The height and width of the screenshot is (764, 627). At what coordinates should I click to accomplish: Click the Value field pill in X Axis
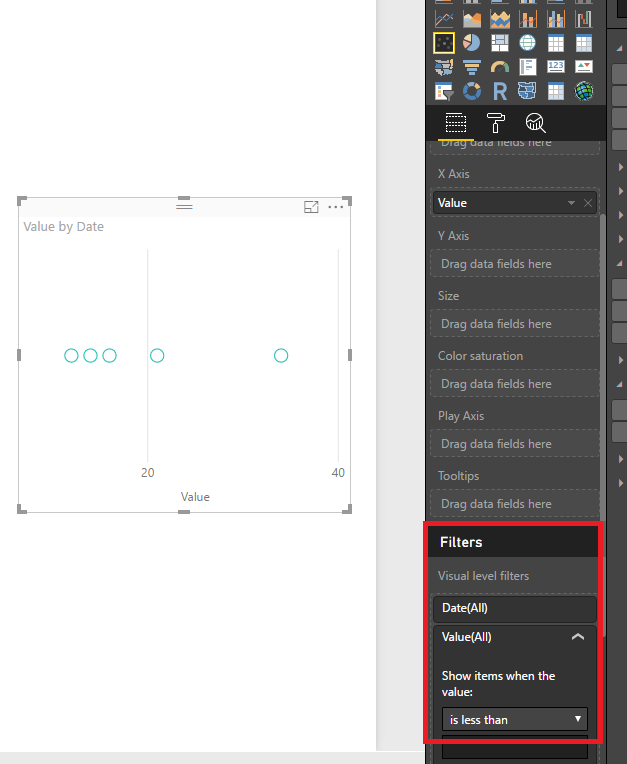coord(515,203)
